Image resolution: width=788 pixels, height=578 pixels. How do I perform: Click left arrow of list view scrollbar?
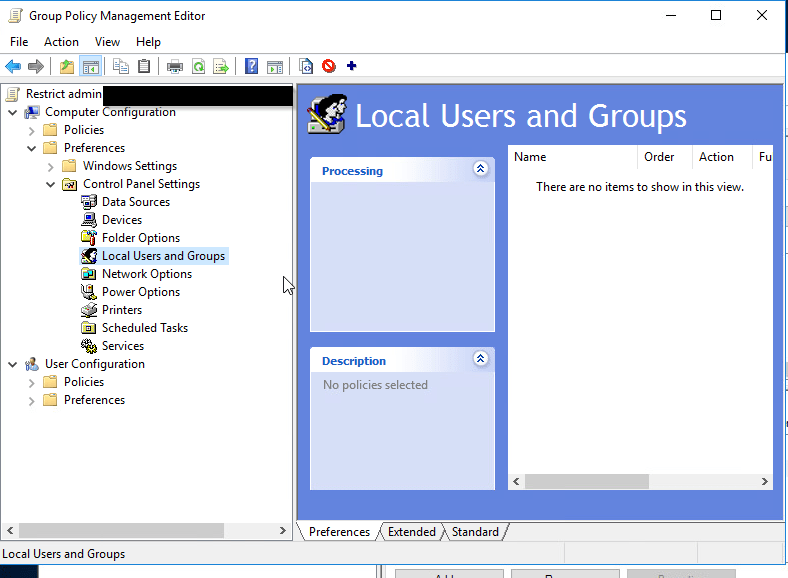516,481
